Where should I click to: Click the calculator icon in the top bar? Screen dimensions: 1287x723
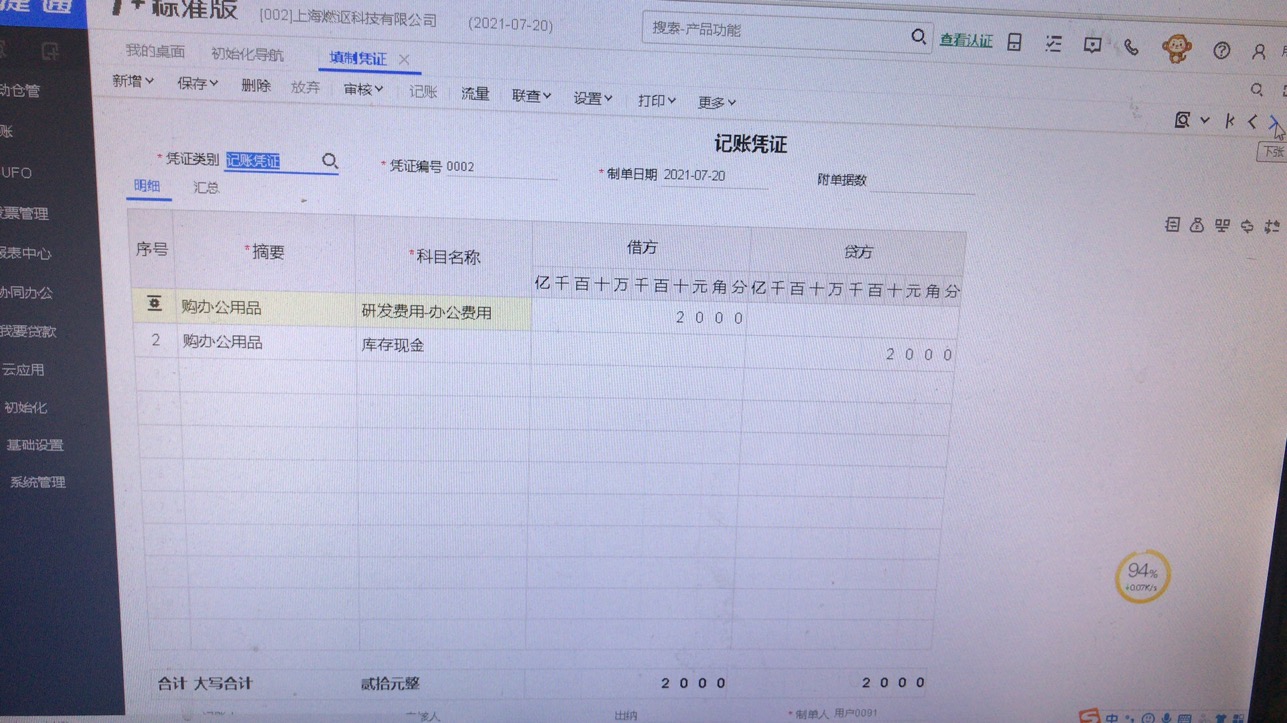1014,42
